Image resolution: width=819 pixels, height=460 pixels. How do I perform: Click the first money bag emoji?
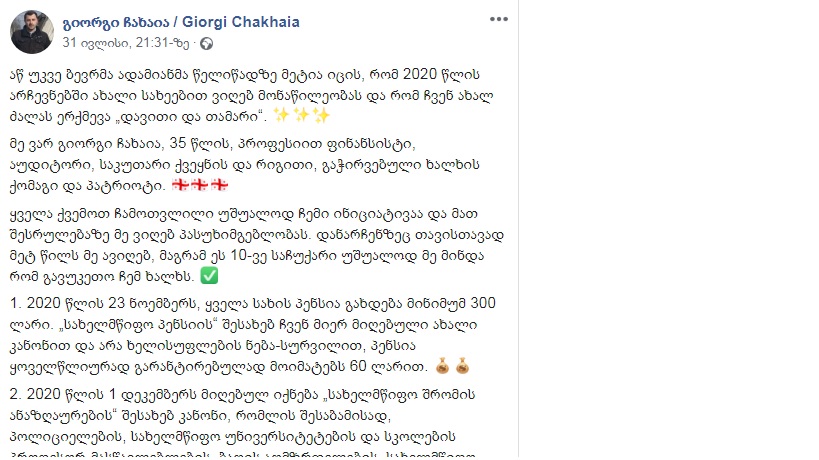442,366
